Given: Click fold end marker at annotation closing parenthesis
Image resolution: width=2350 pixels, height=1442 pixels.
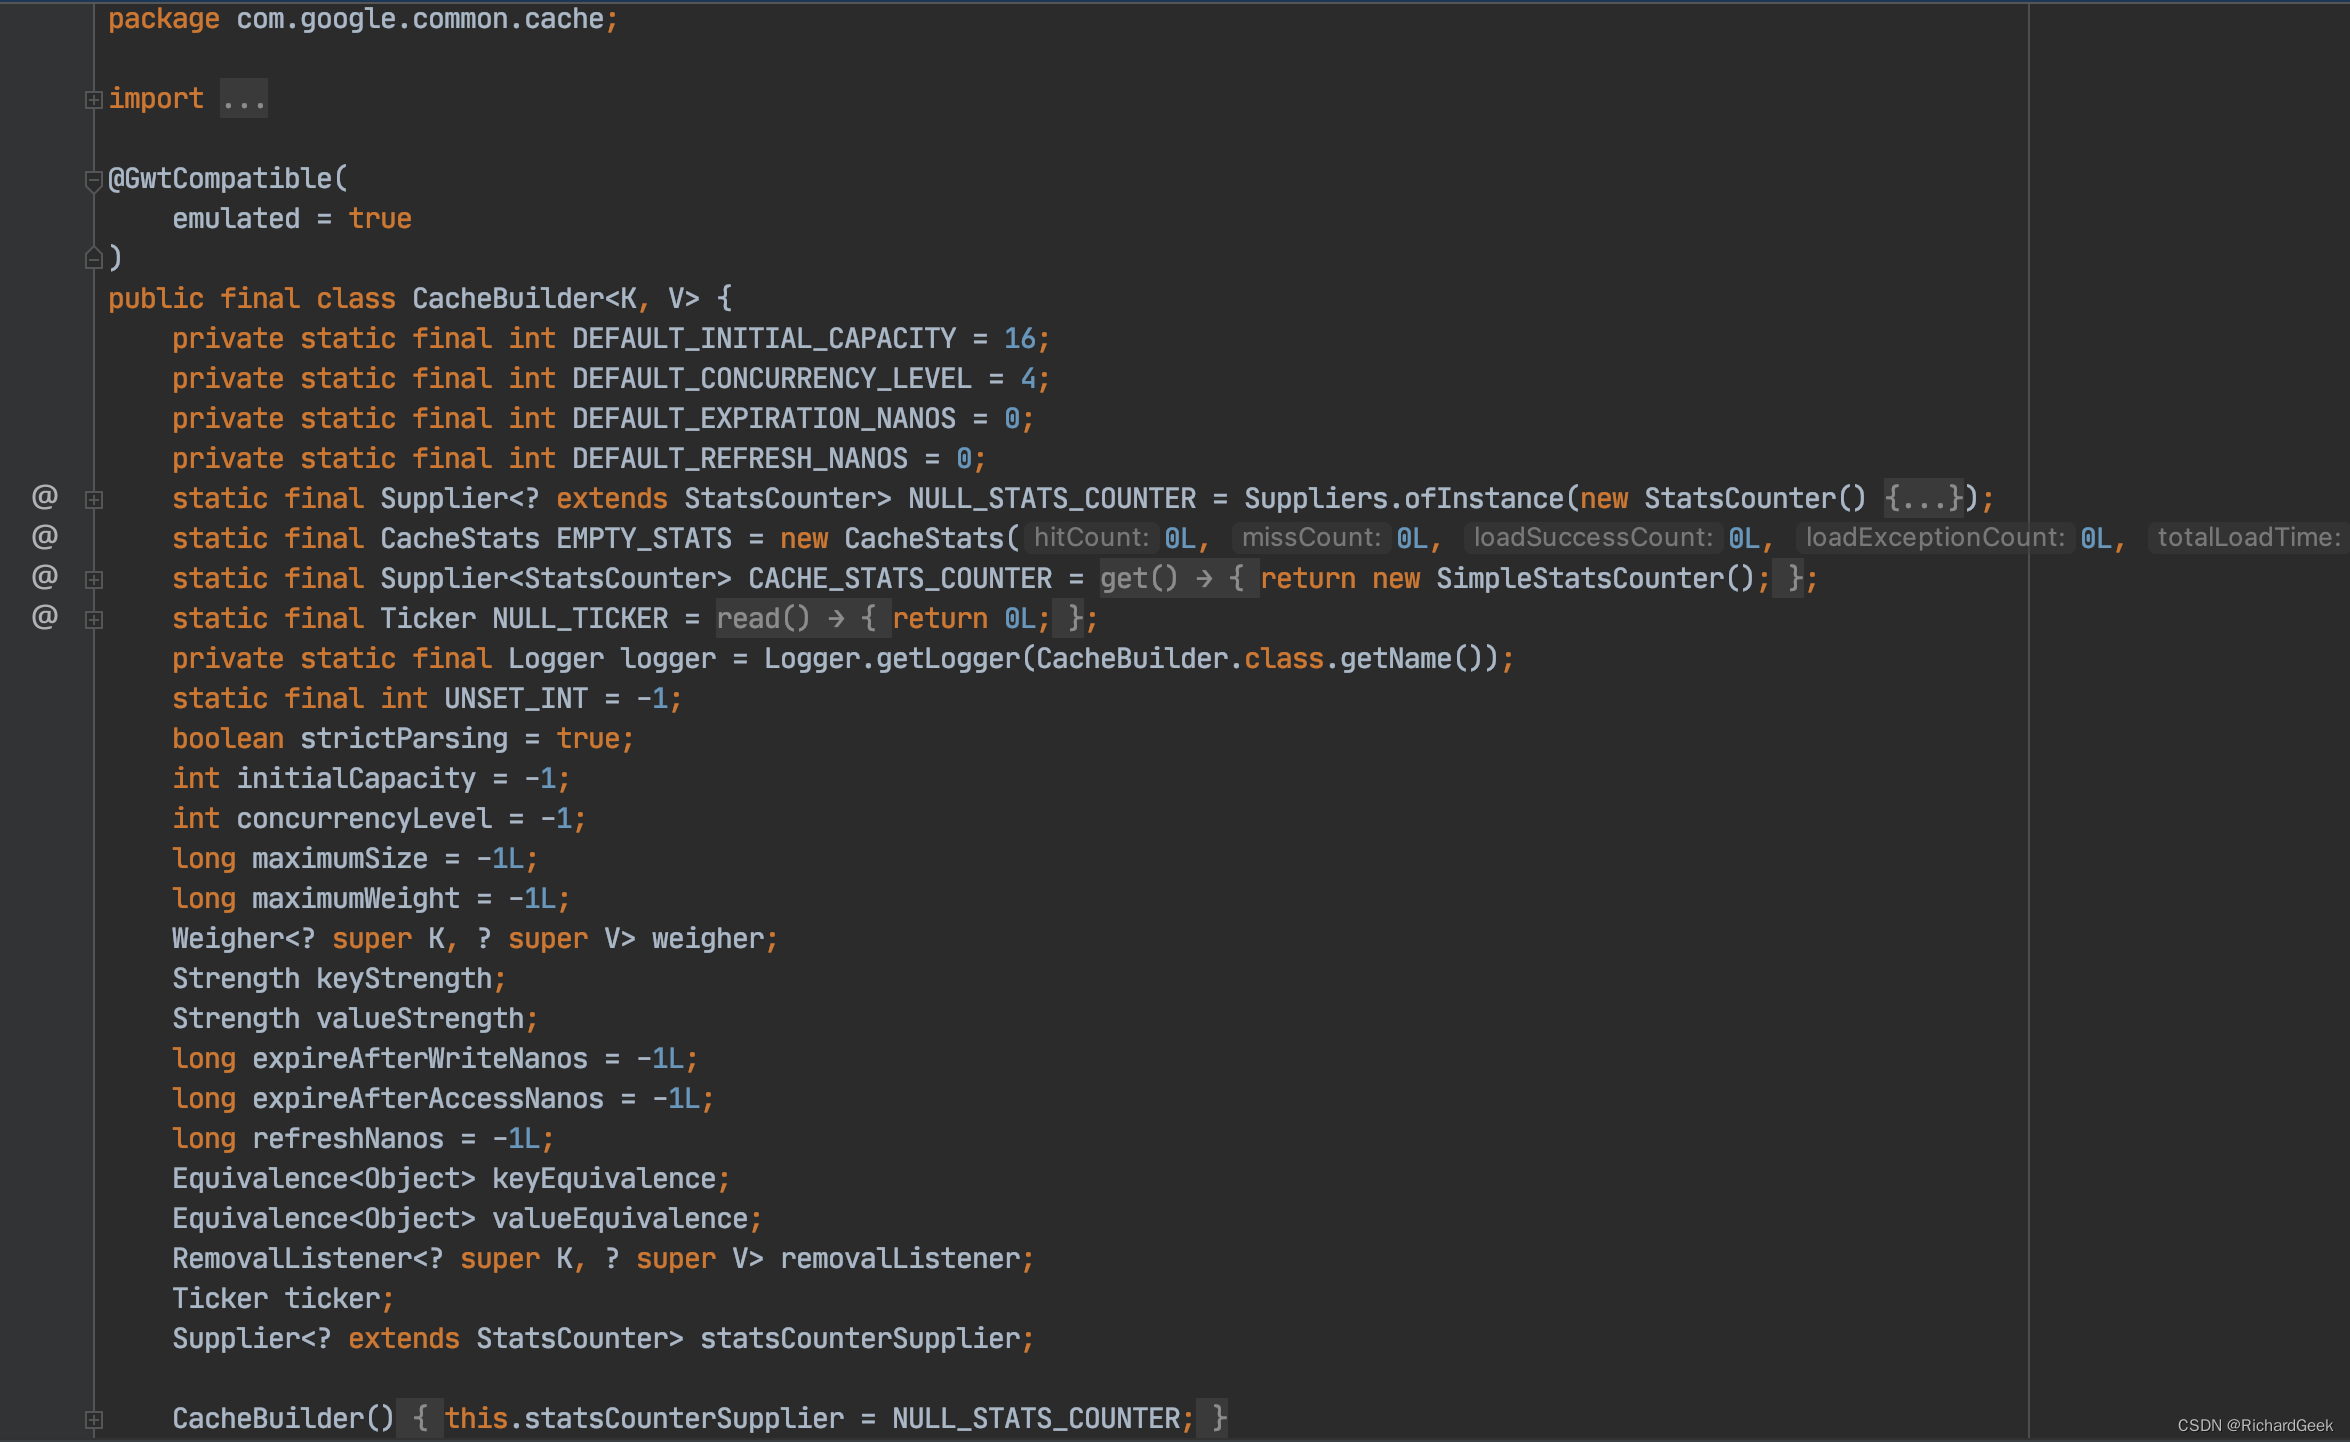Looking at the screenshot, I should 93,259.
